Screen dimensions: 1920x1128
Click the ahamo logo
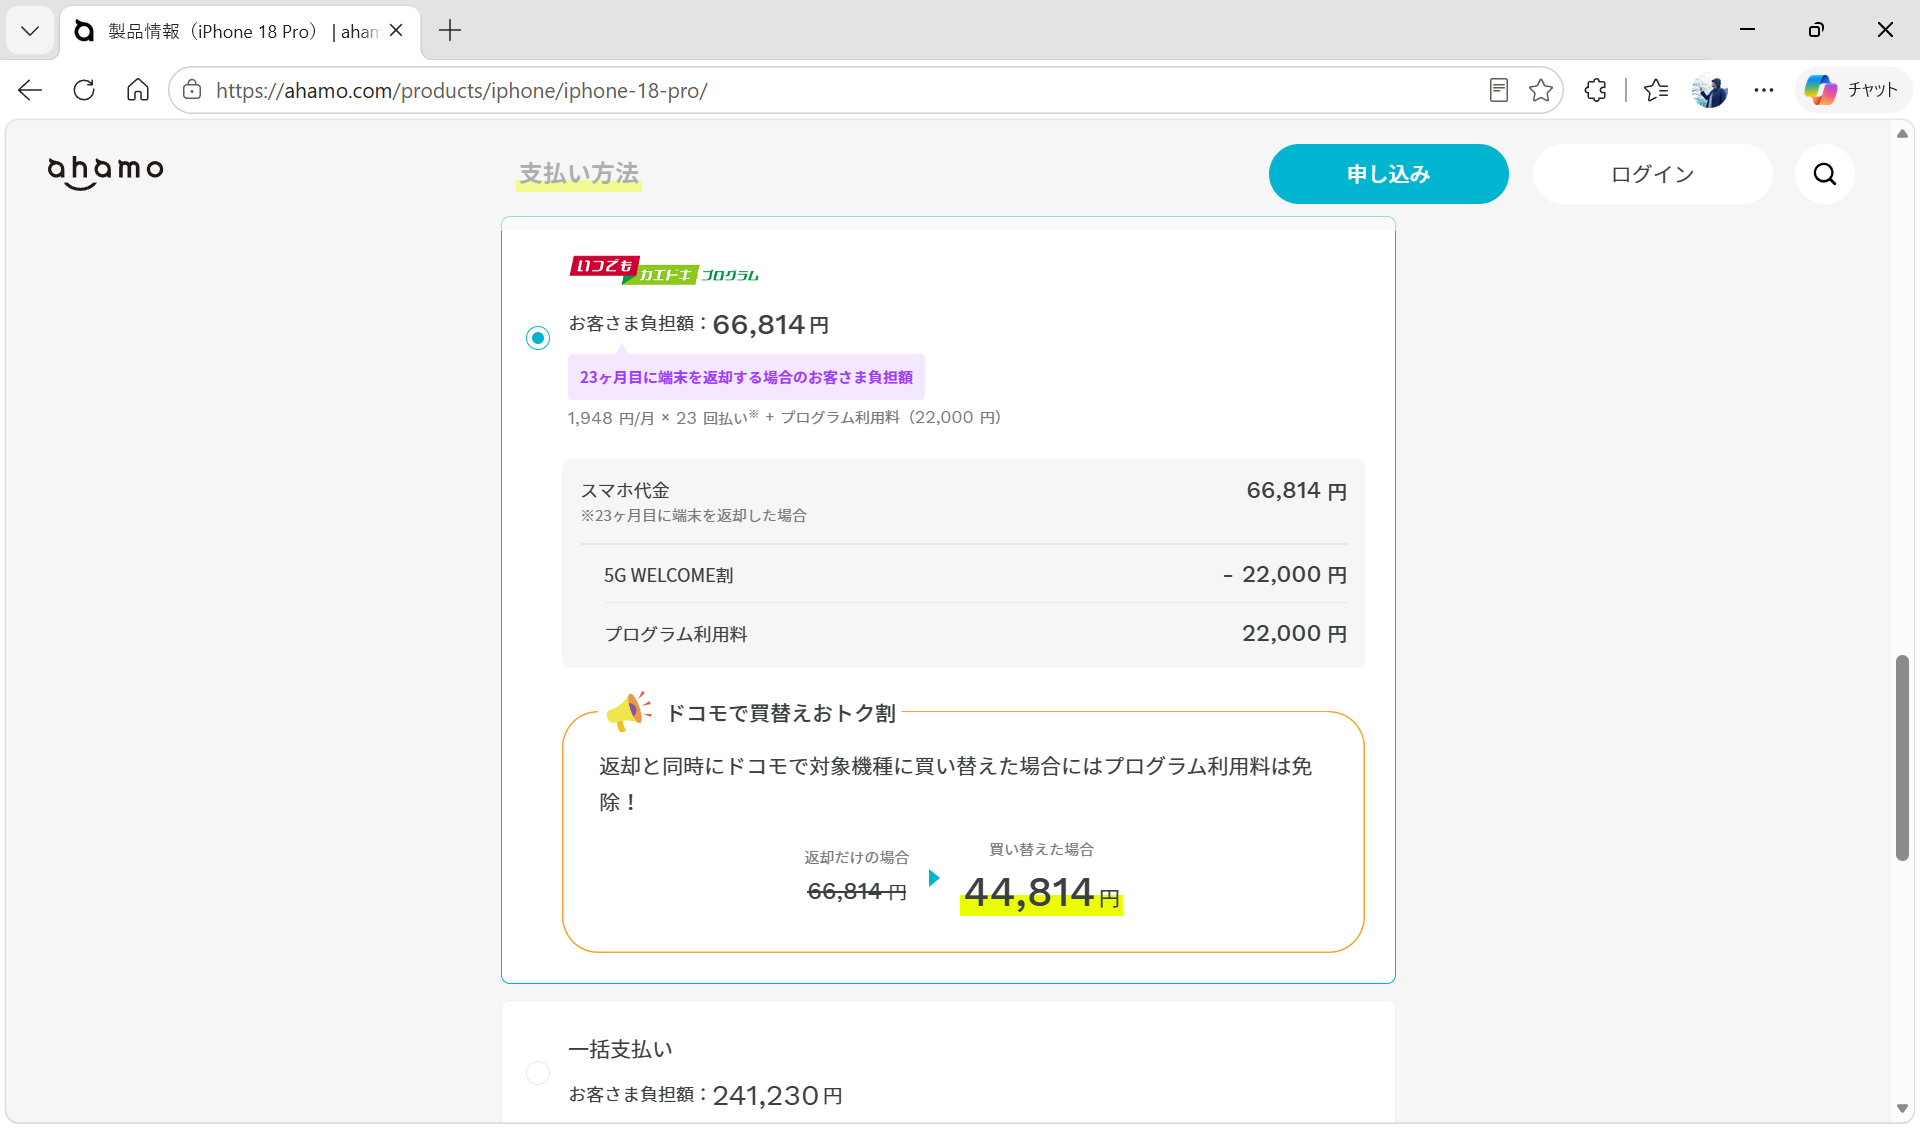[106, 171]
